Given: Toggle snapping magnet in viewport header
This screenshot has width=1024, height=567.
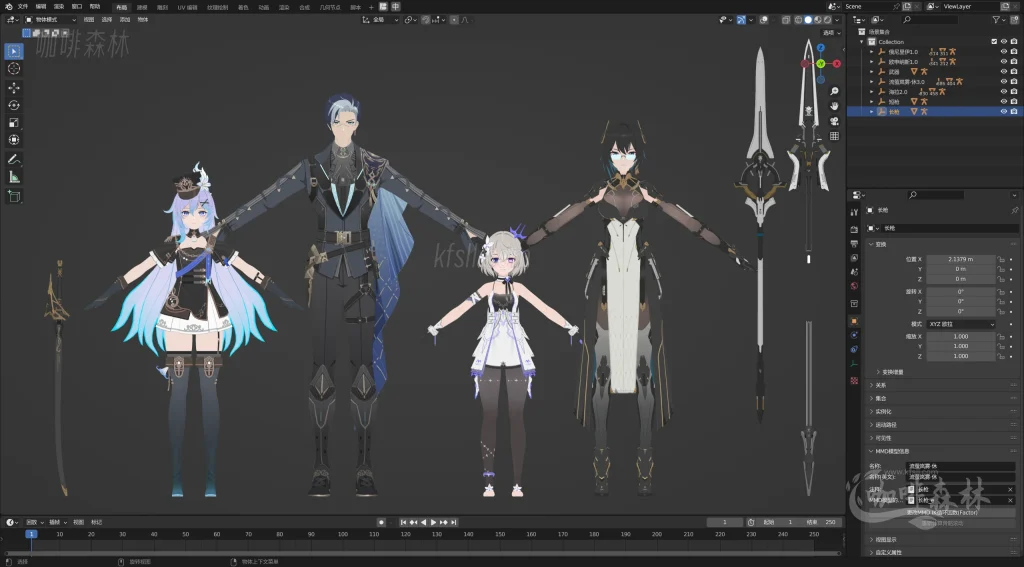Looking at the screenshot, I should click(x=426, y=20).
